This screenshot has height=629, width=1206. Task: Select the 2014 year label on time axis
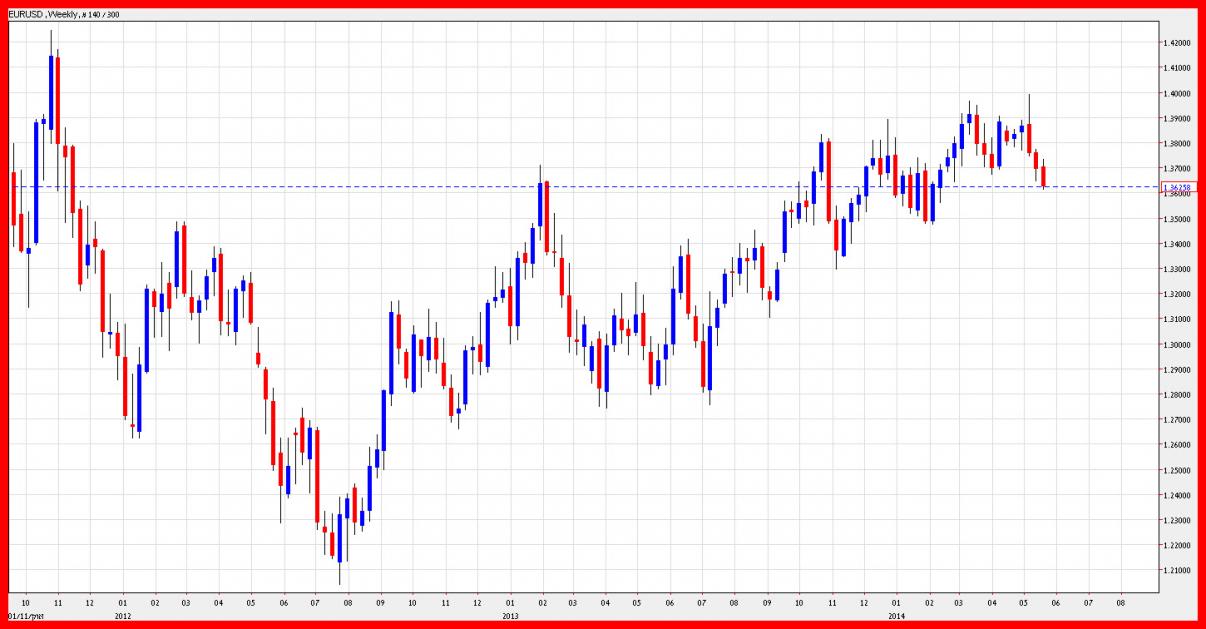coord(896,617)
